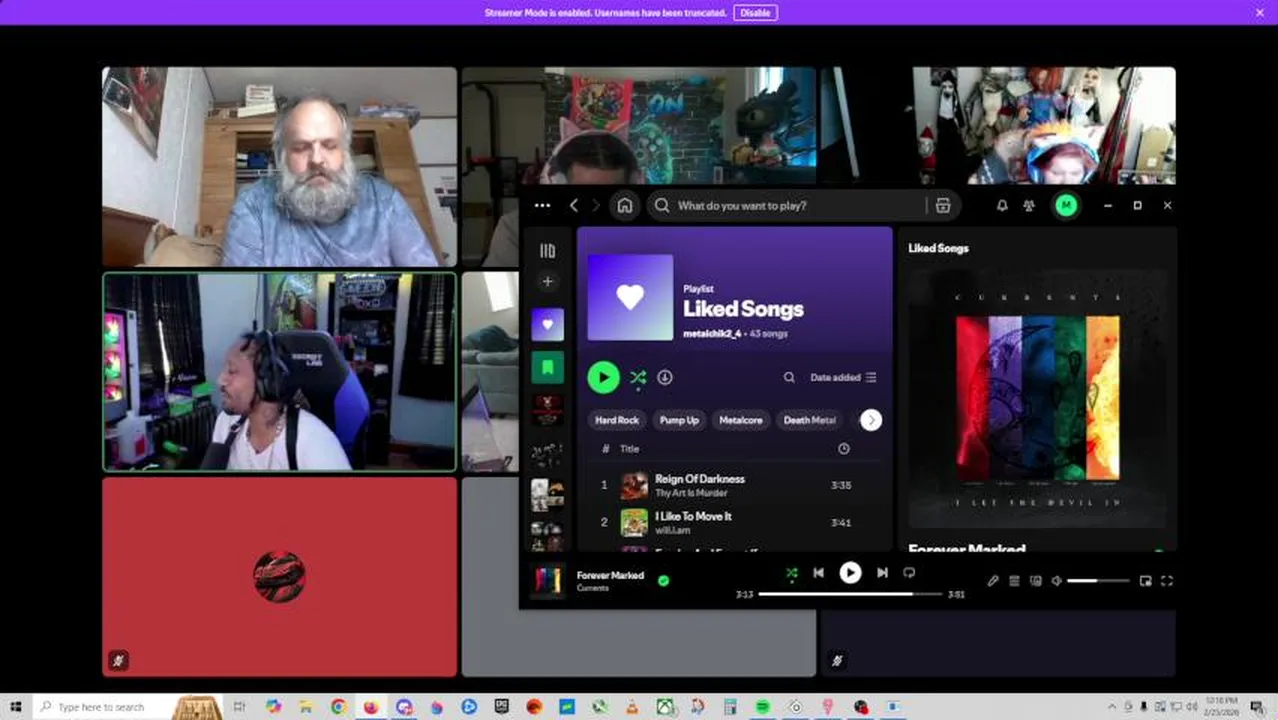Image resolution: width=1278 pixels, height=720 pixels.
Task: Skip to next track
Action: tap(882, 573)
